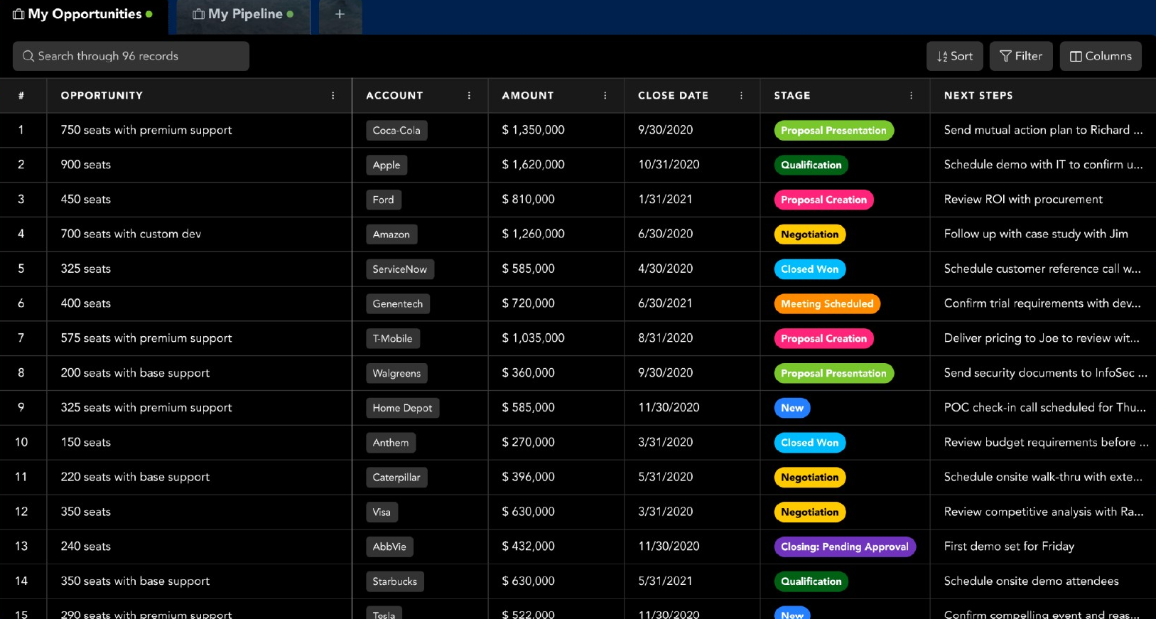Switch to My Opportunities tab
Screen dimensions: 1156x619
[83, 14]
